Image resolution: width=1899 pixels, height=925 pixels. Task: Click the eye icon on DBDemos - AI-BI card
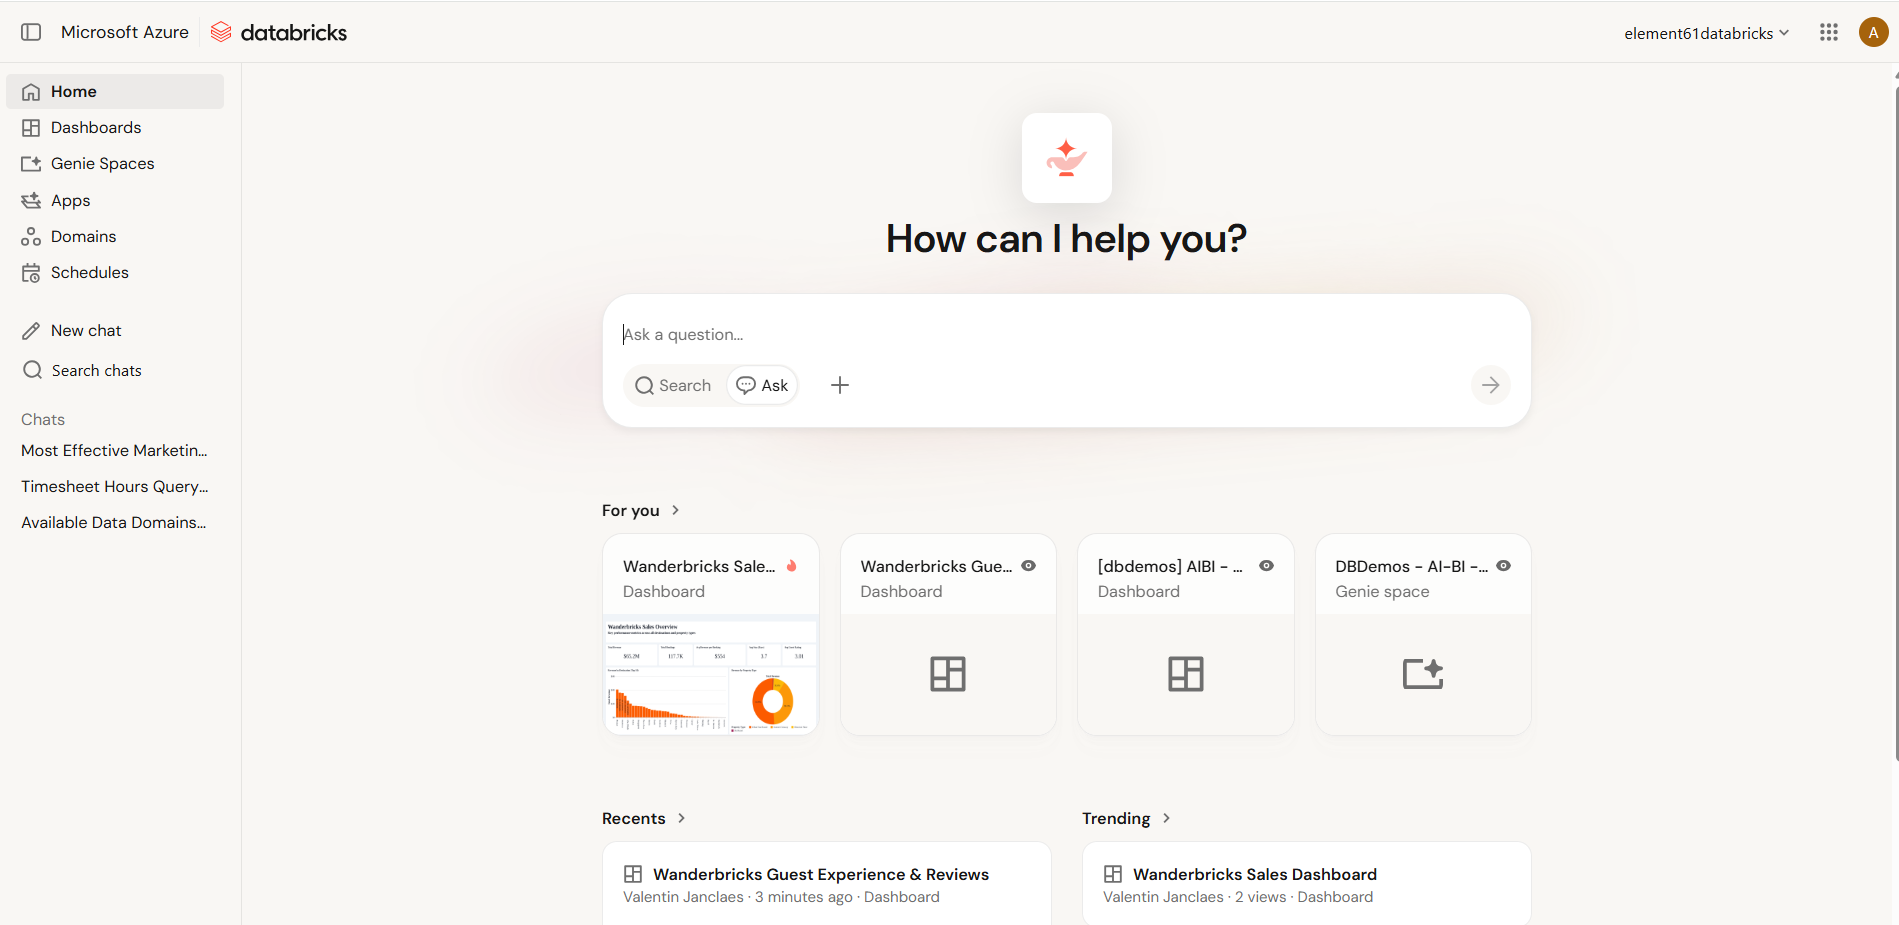1503,566
